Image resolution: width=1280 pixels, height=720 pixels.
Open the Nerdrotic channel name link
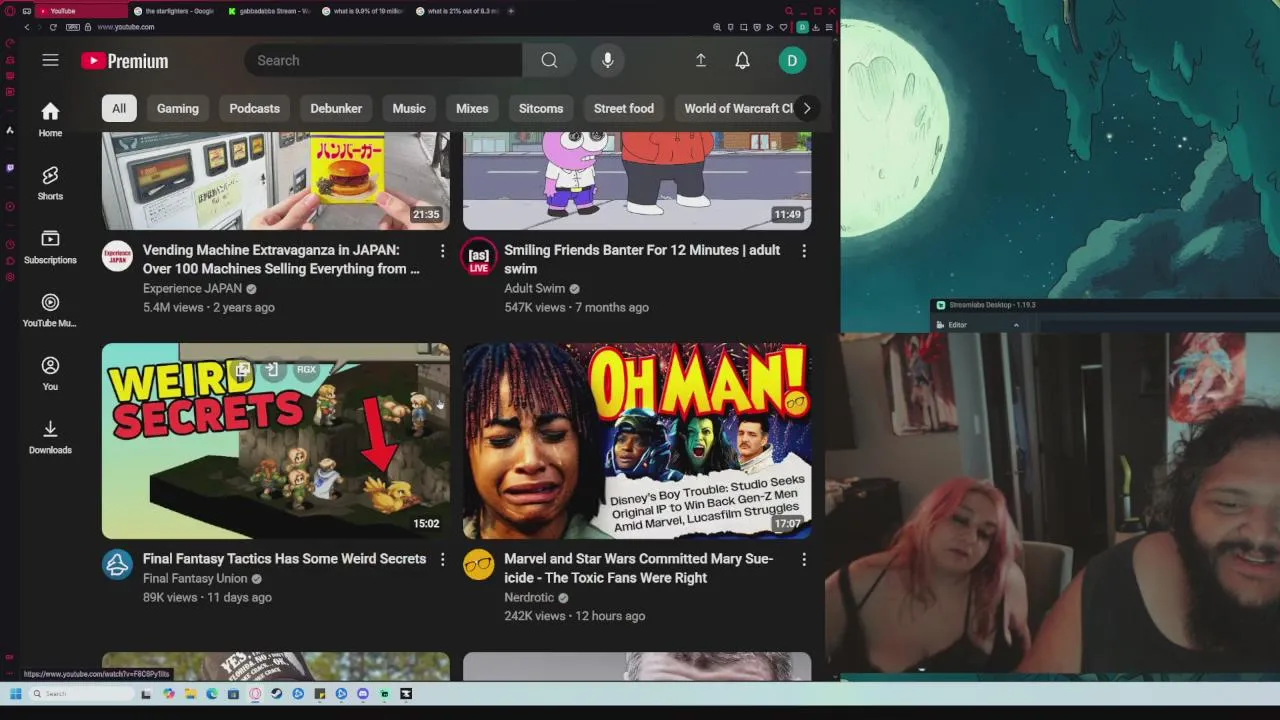(x=529, y=597)
